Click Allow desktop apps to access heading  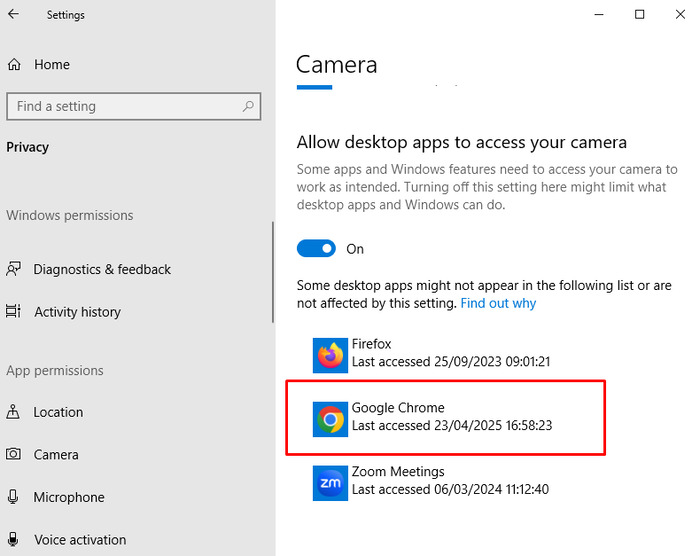click(462, 142)
